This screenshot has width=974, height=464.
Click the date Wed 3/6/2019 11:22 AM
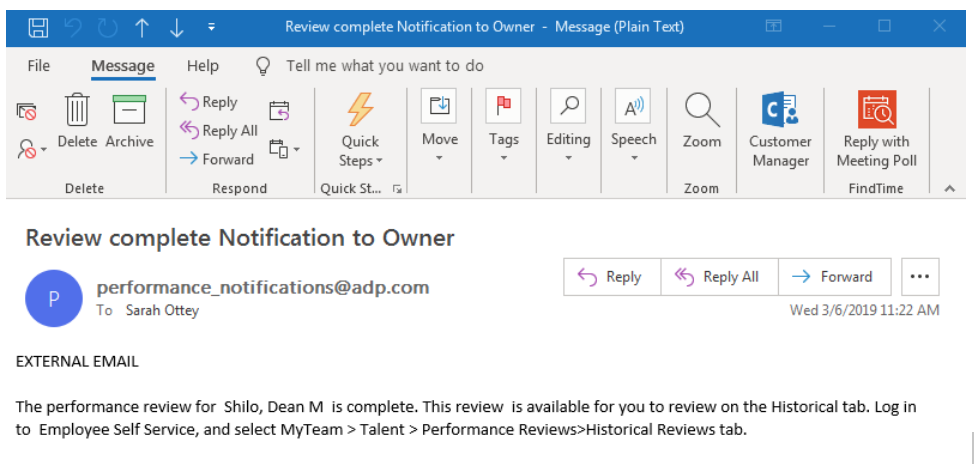(x=864, y=310)
